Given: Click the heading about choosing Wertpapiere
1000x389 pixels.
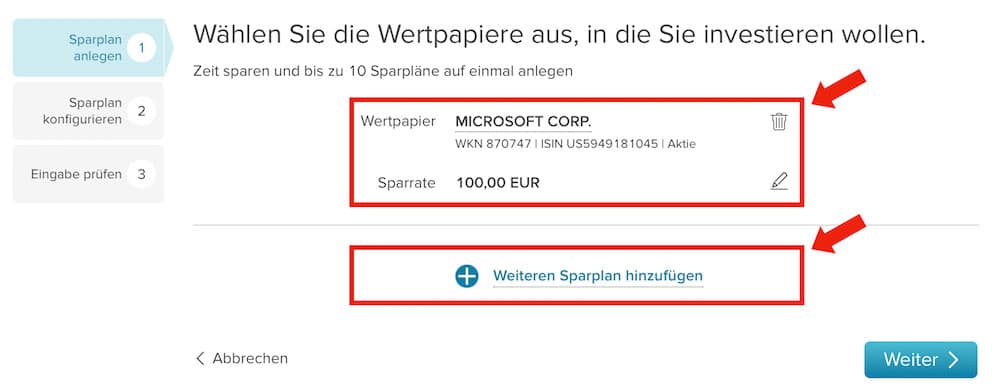Looking at the screenshot, I should click(x=559, y=34).
